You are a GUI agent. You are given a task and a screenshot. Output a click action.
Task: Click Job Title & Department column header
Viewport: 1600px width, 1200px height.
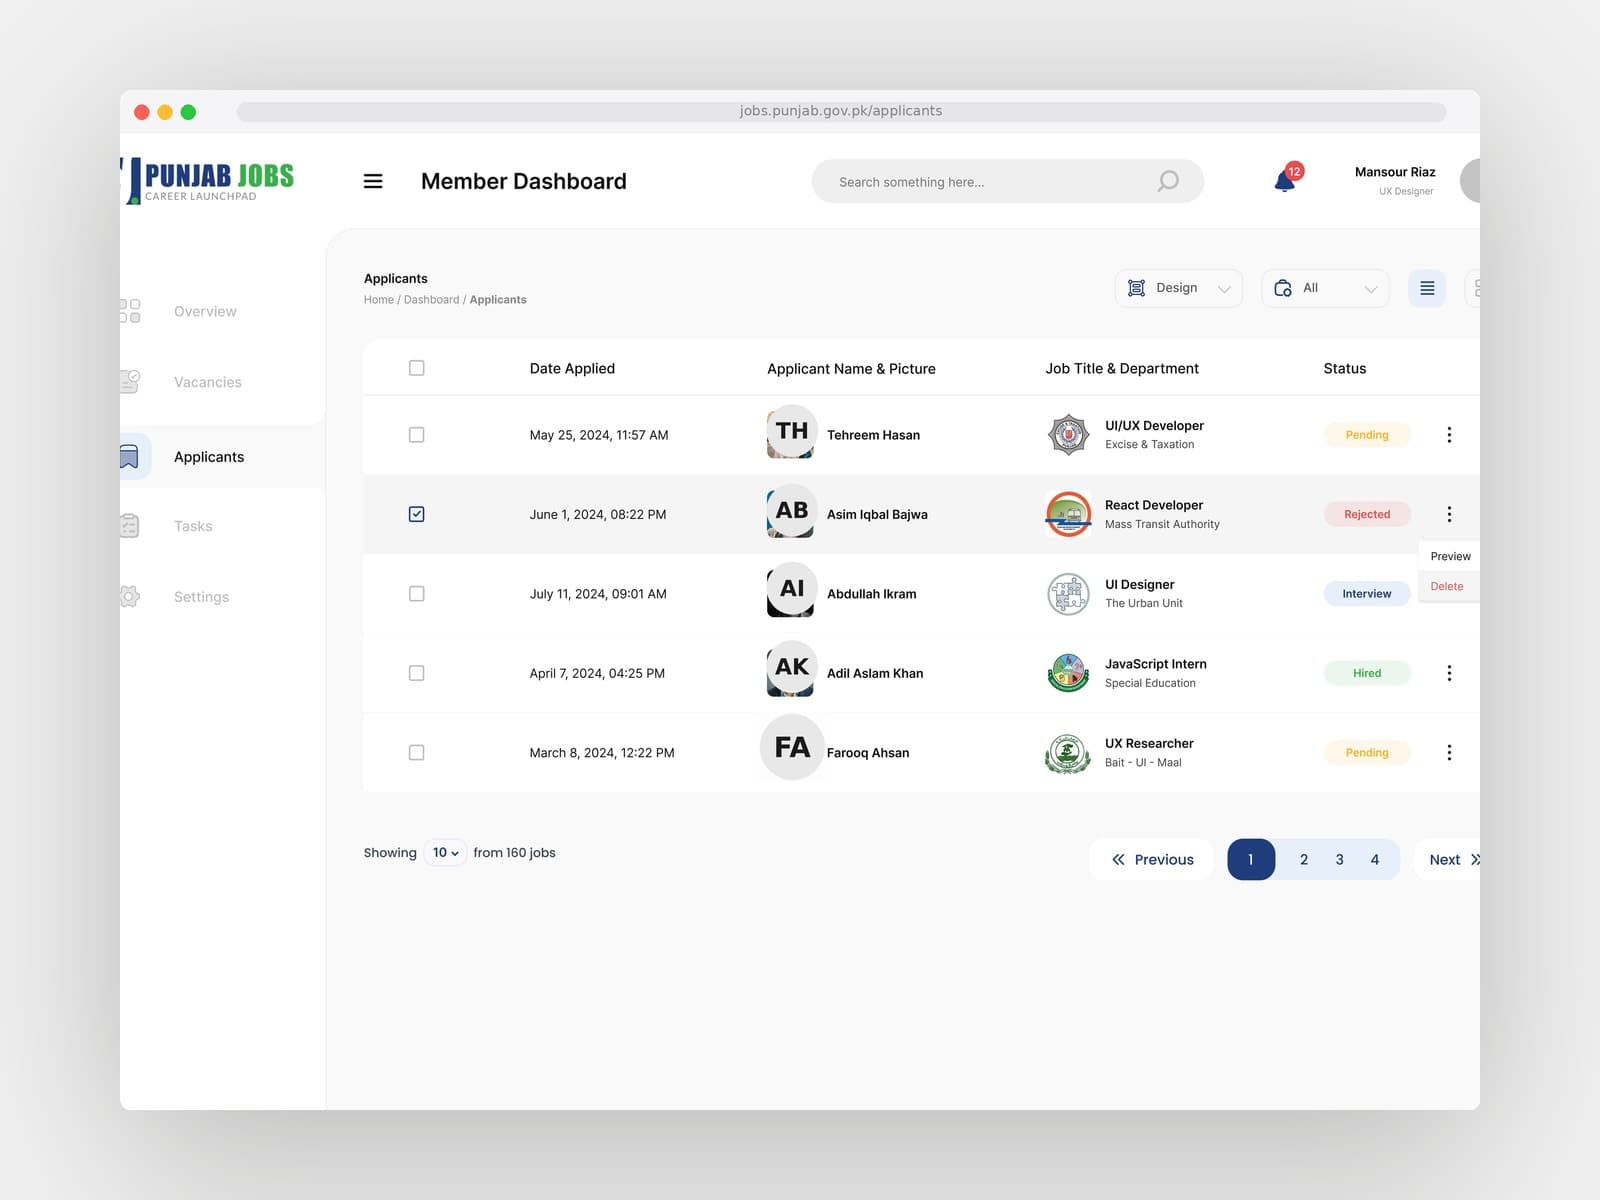tap(1122, 368)
